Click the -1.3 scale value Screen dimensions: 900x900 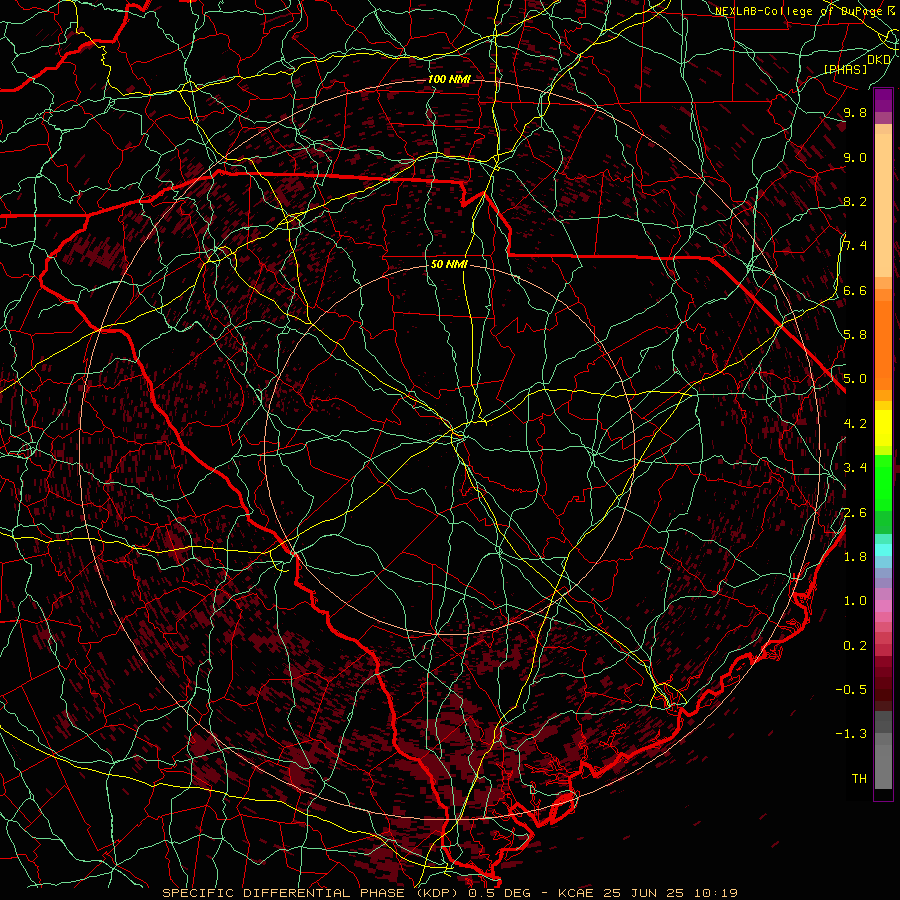point(851,734)
